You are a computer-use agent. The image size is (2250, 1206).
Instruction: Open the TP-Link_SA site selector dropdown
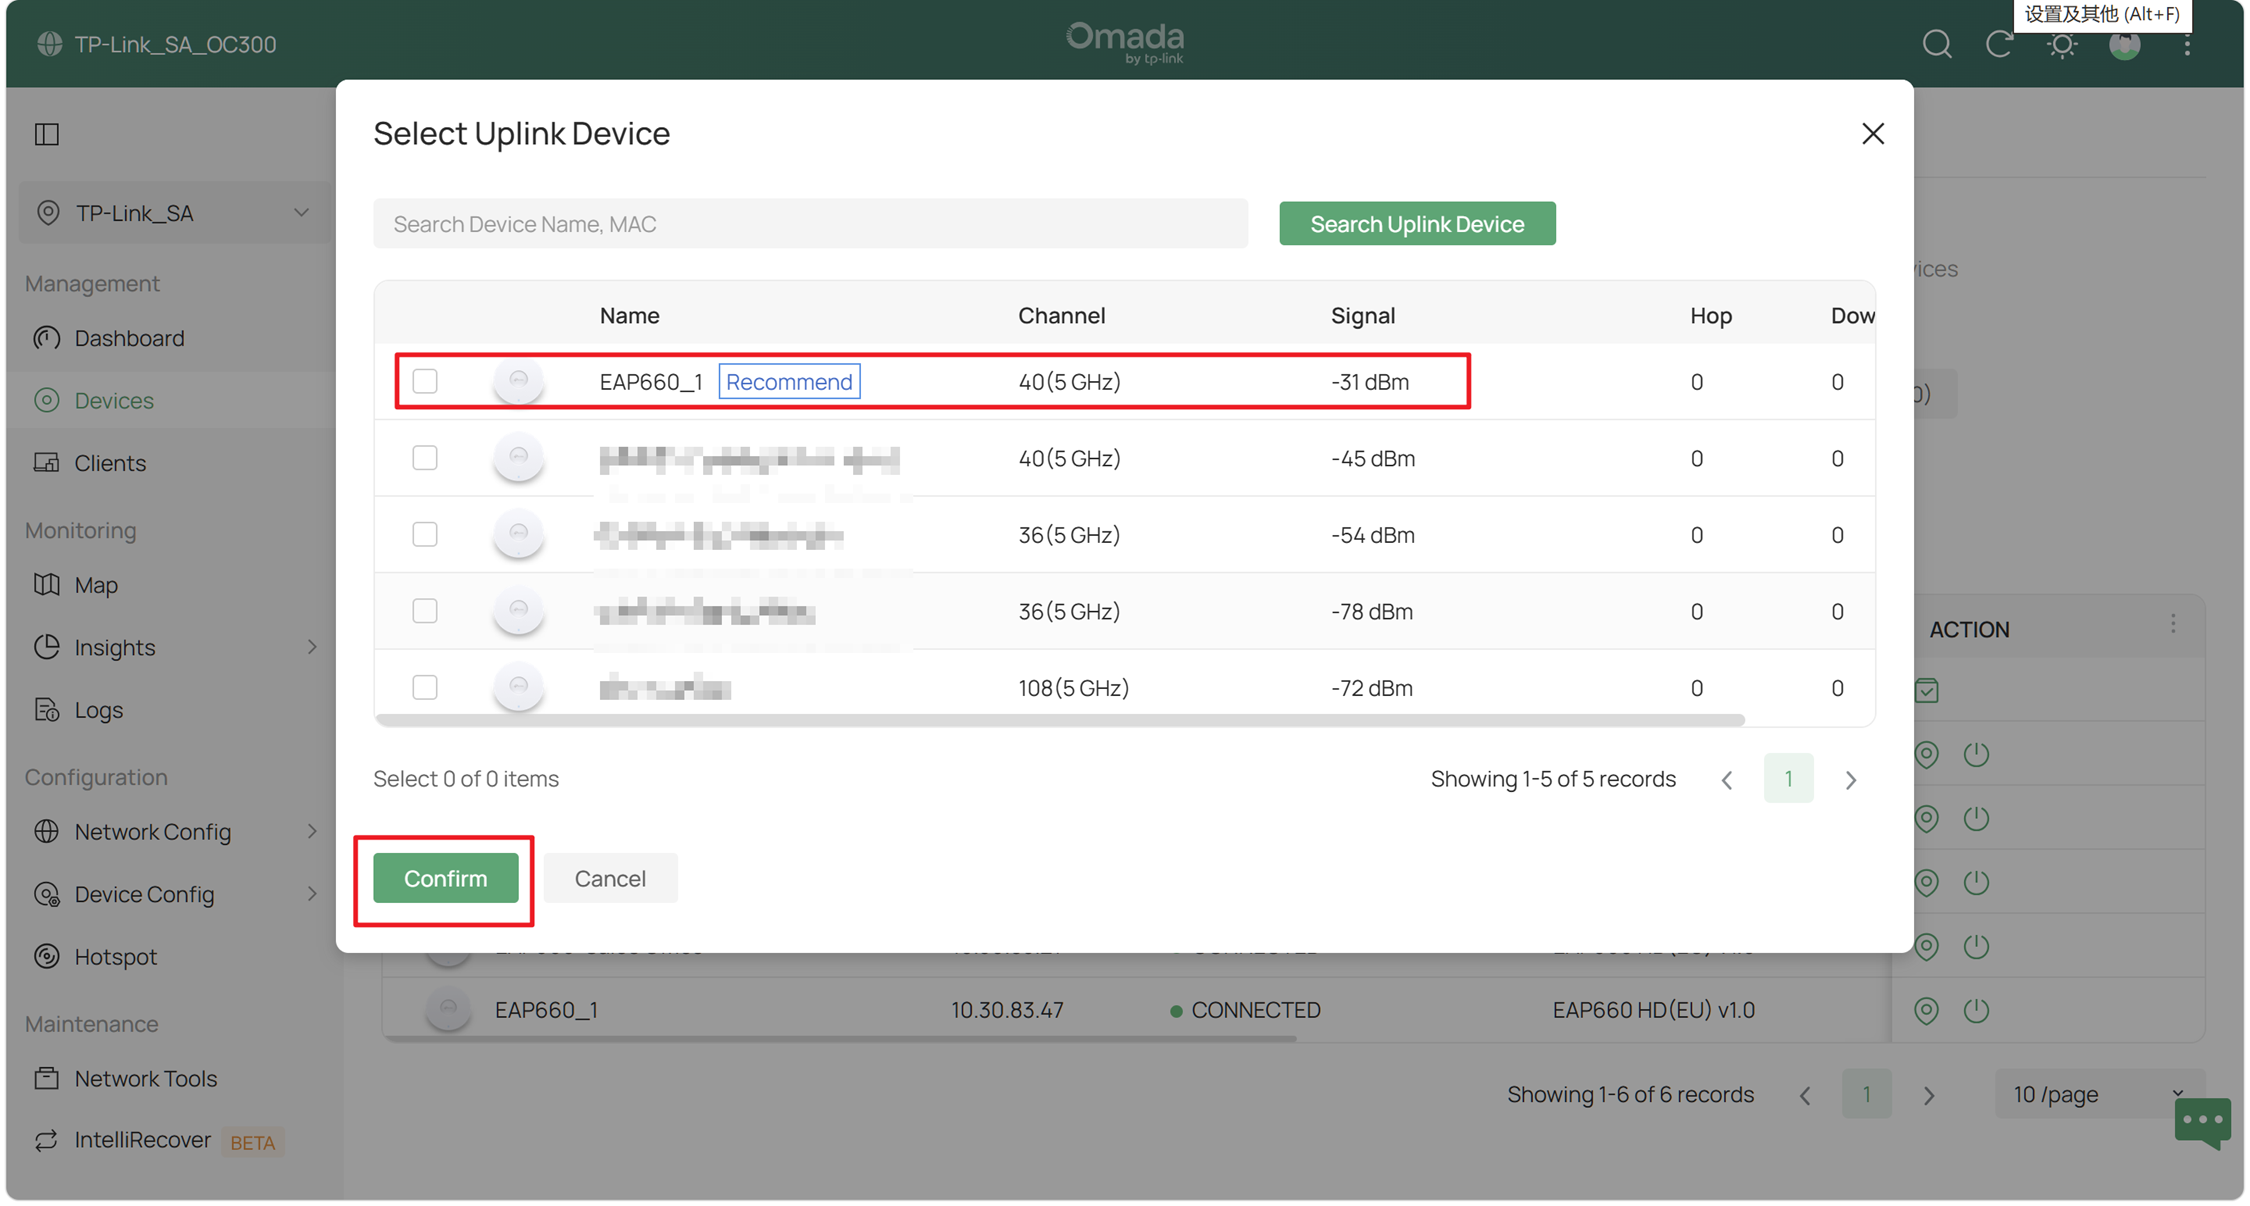174,213
